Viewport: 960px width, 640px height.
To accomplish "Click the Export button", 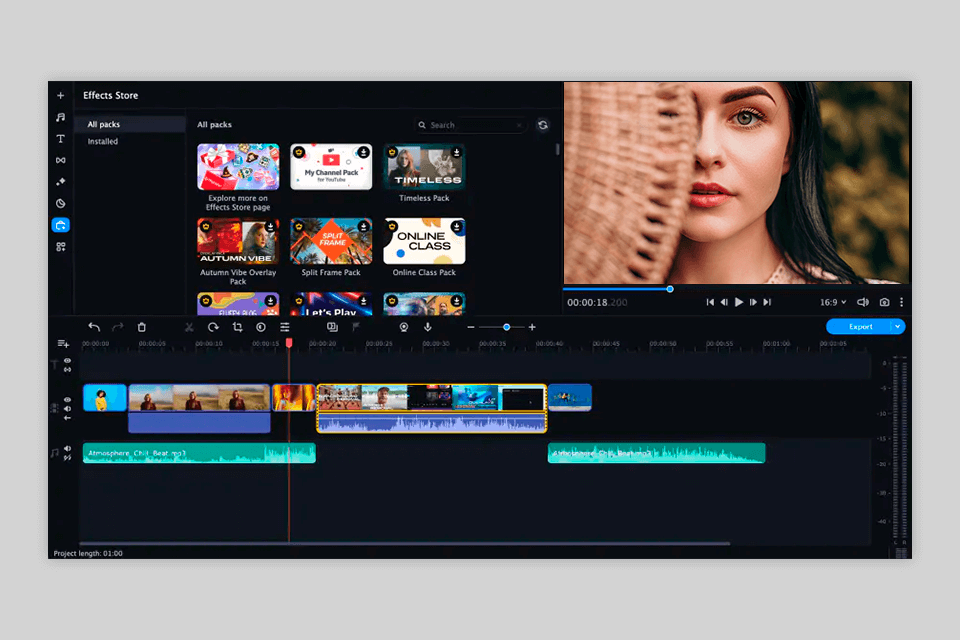I will (x=860, y=326).
